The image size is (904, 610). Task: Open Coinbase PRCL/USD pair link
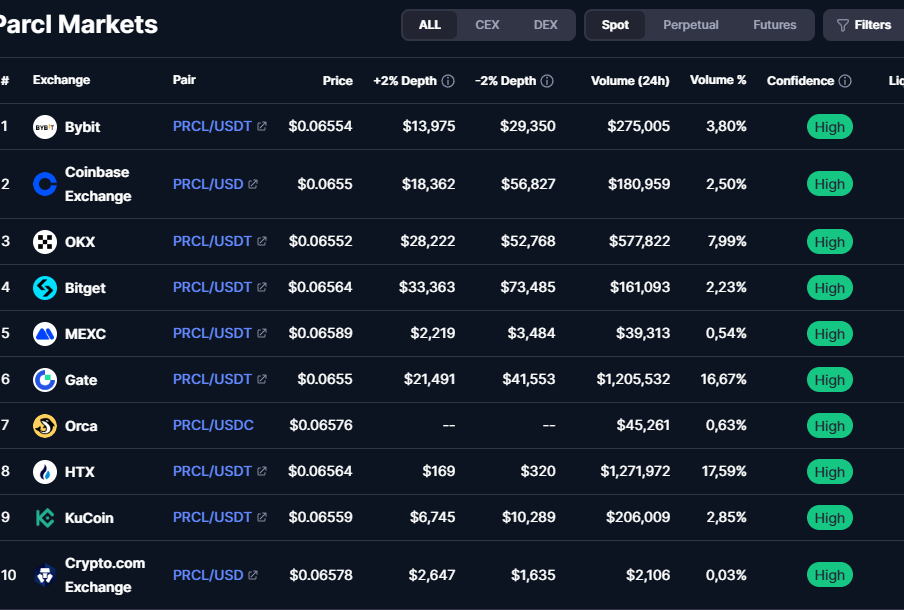tap(208, 184)
